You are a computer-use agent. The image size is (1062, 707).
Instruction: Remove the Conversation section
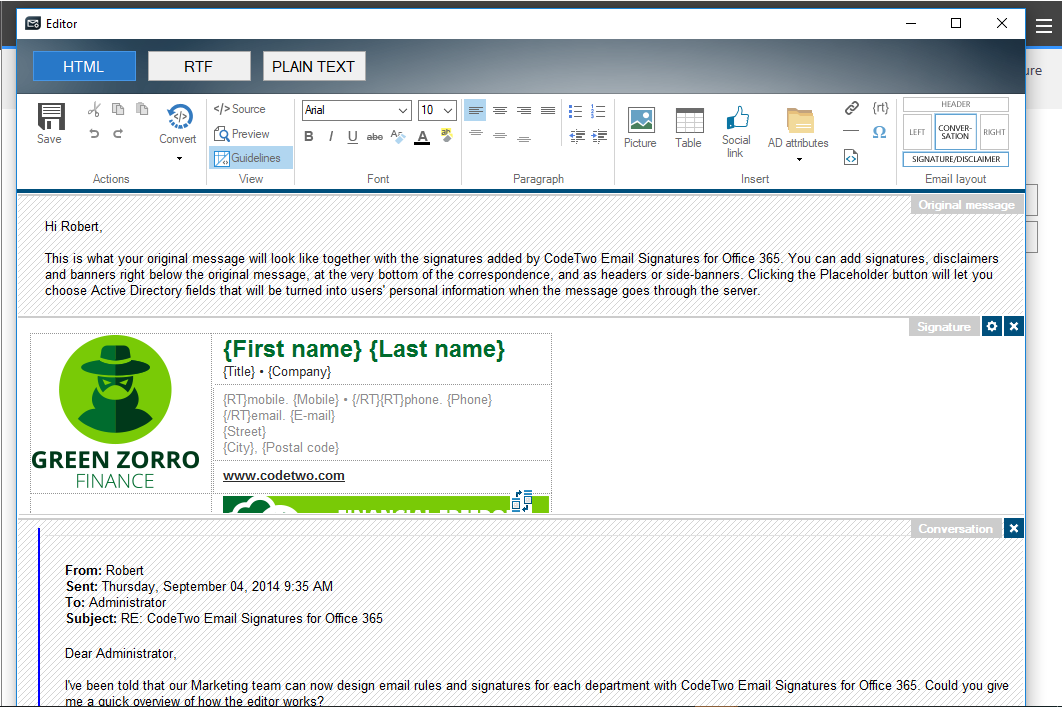coord(1013,528)
